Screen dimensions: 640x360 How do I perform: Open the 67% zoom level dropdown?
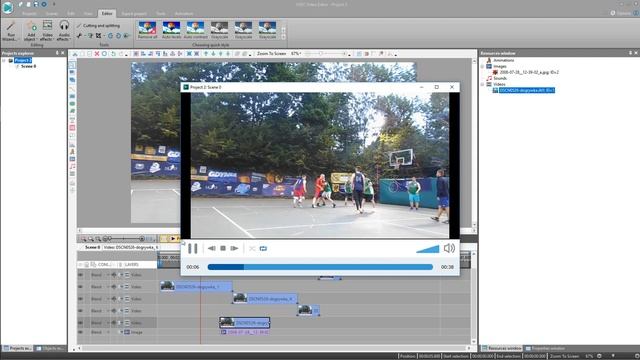(x=296, y=53)
